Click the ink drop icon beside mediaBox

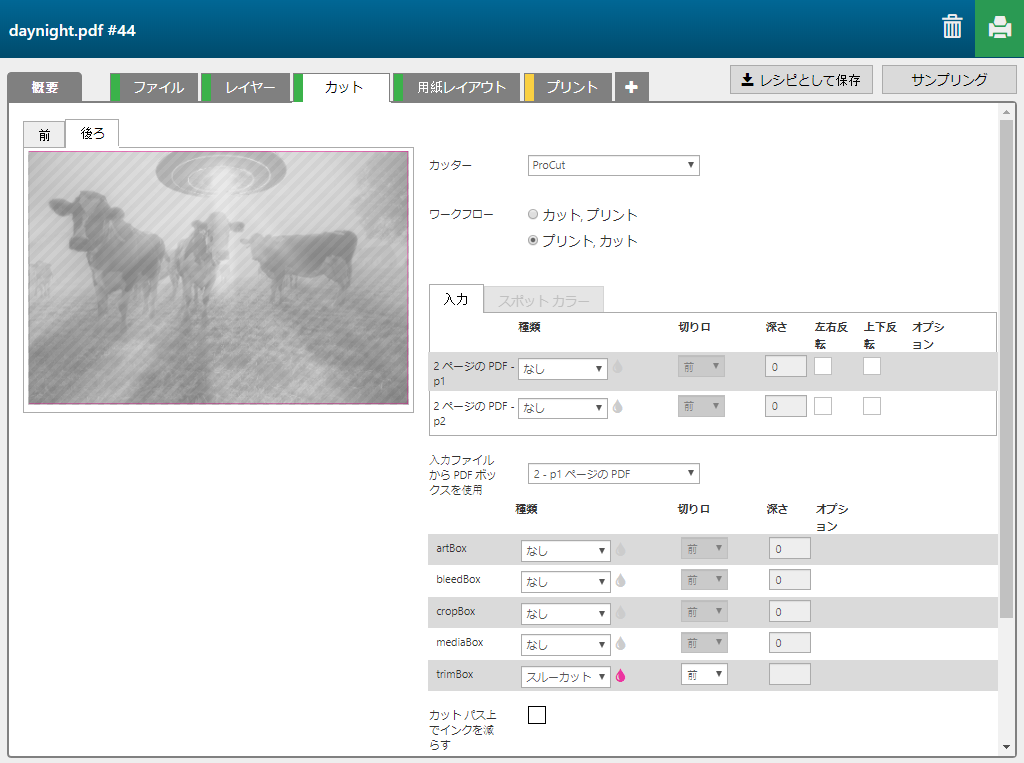tap(620, 644)
